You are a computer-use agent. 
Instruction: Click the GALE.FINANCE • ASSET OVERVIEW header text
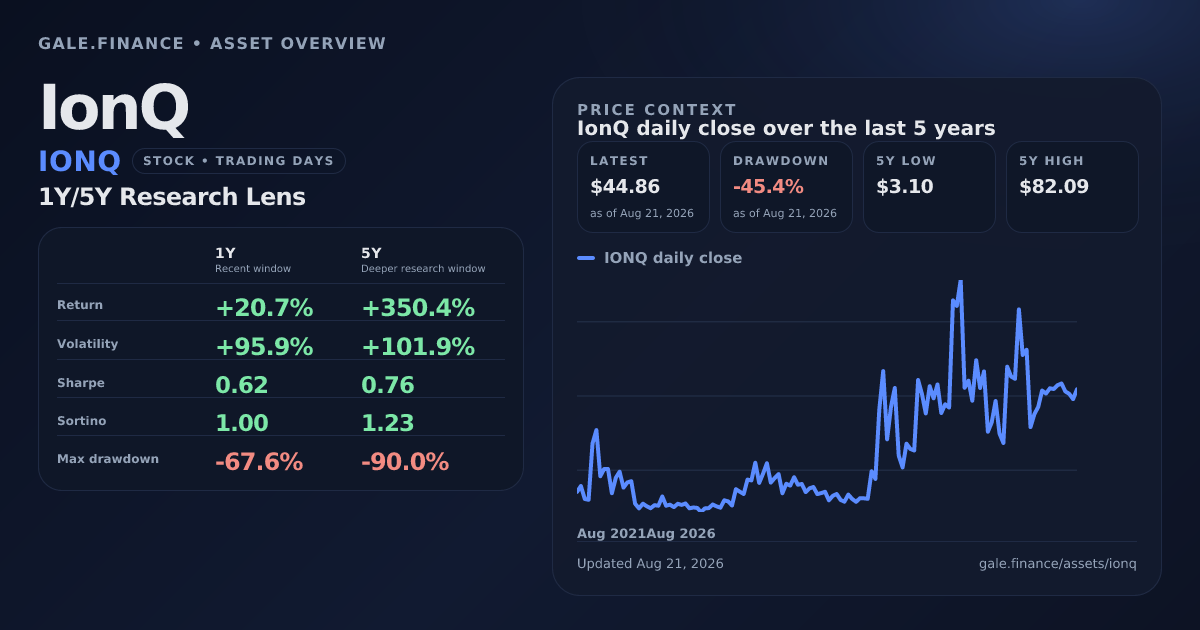pos(212,44)
